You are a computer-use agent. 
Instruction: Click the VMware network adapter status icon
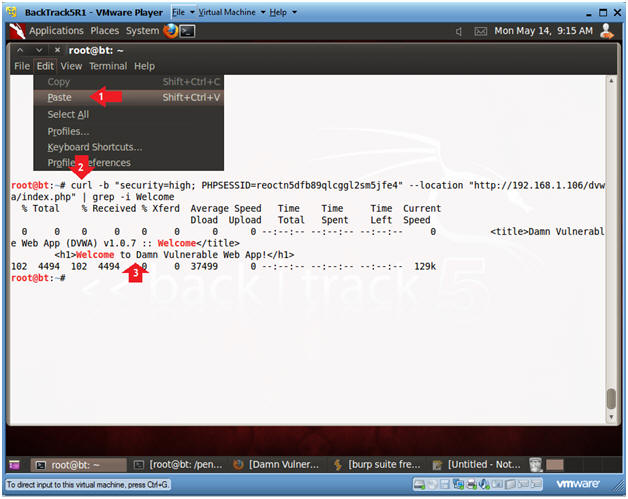point(458,485)
